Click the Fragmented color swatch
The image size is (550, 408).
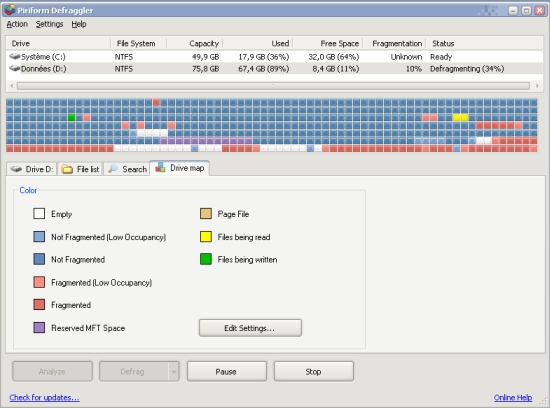[x=39, y=305]
